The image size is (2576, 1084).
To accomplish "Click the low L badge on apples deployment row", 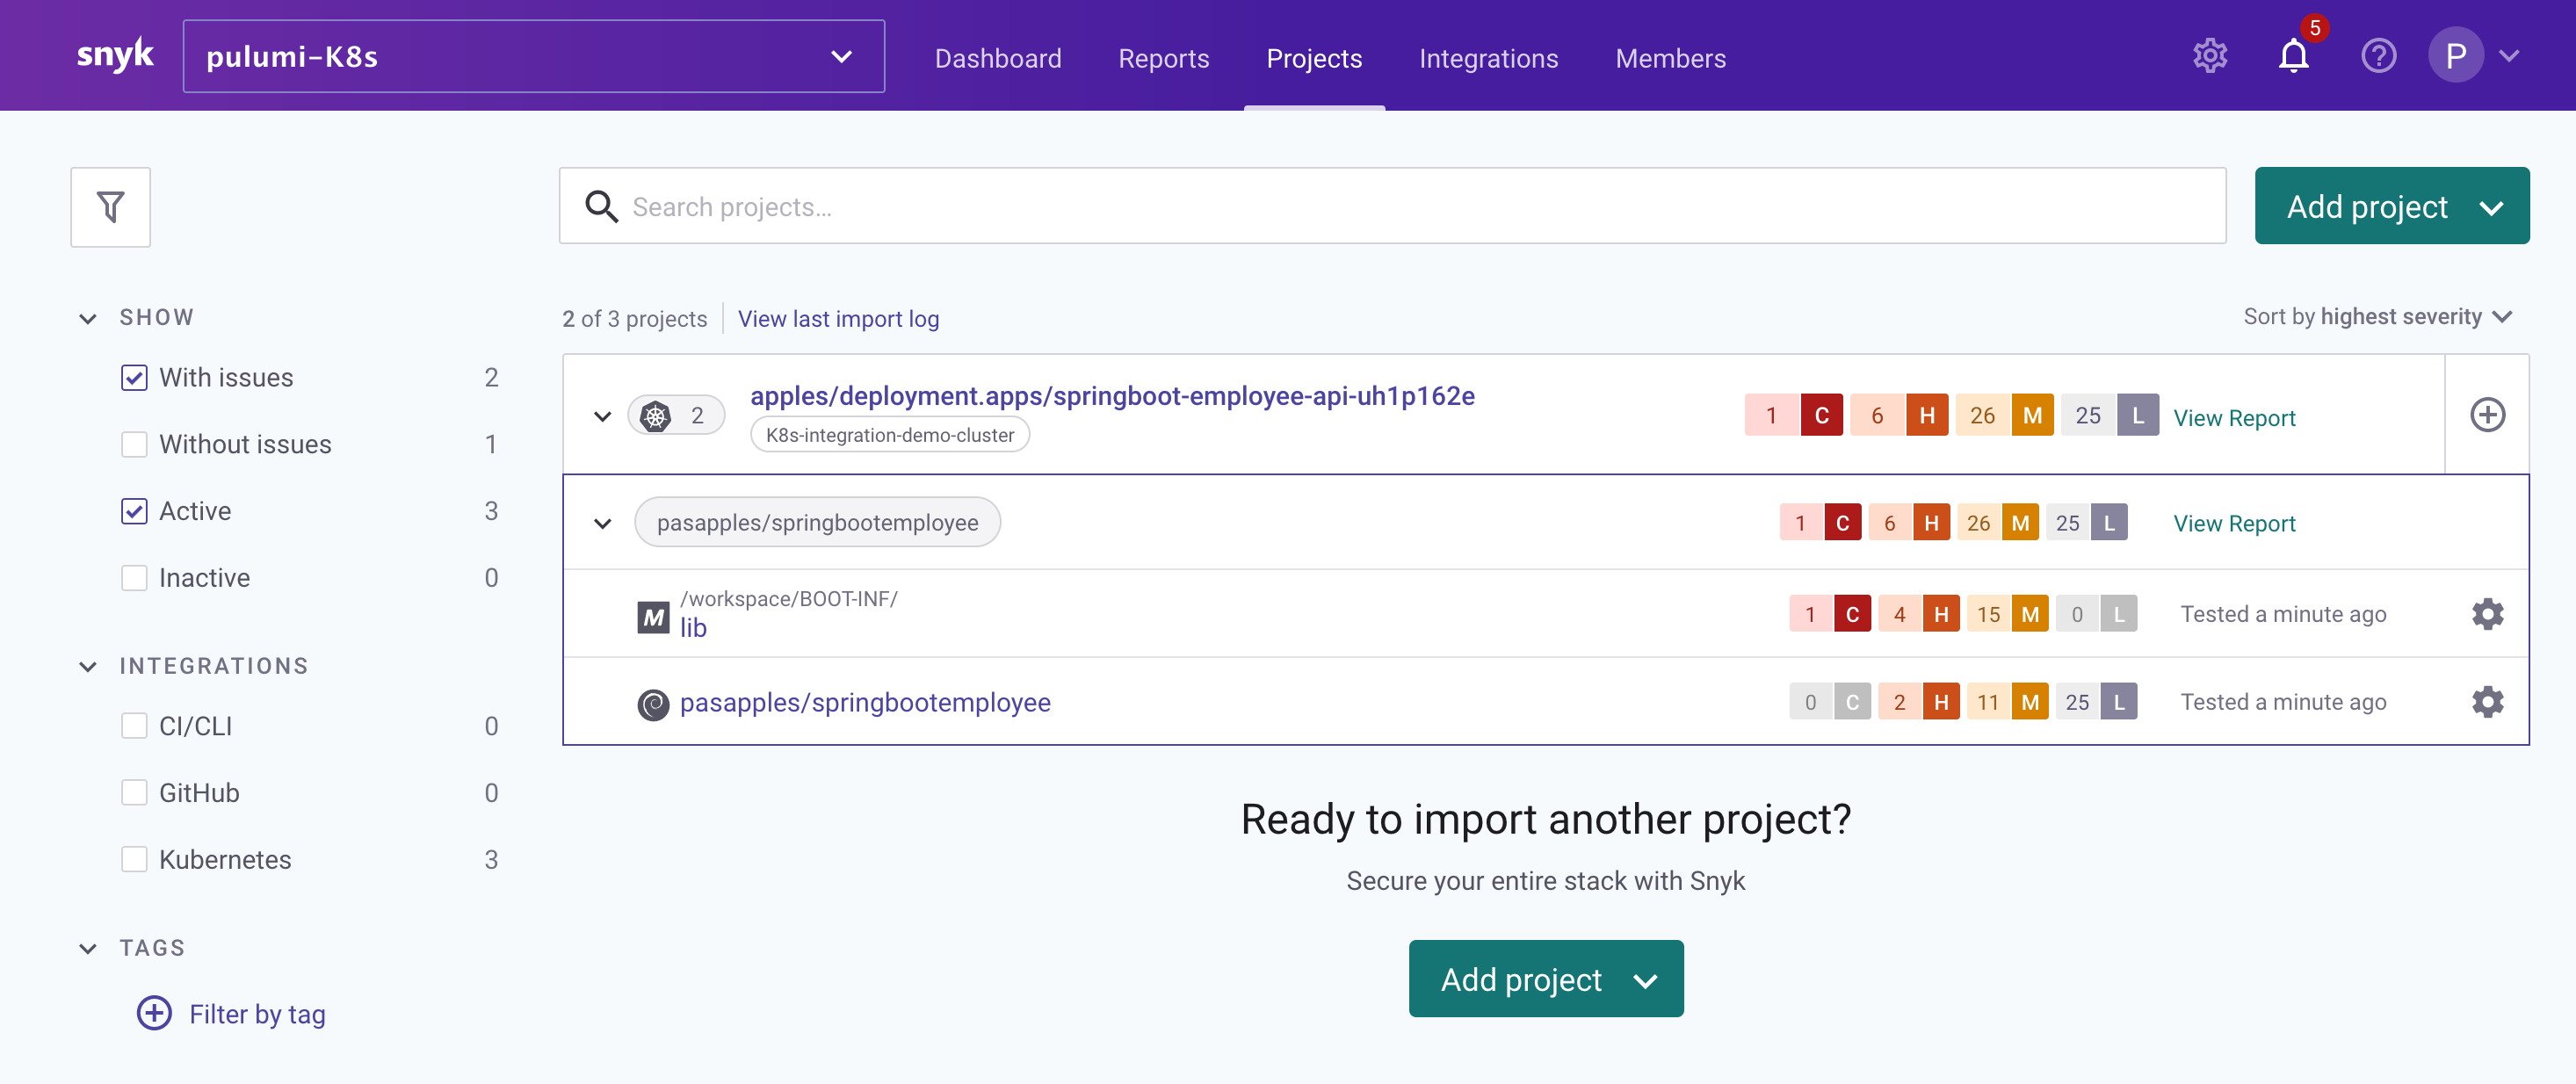I will pos(2137,415).
